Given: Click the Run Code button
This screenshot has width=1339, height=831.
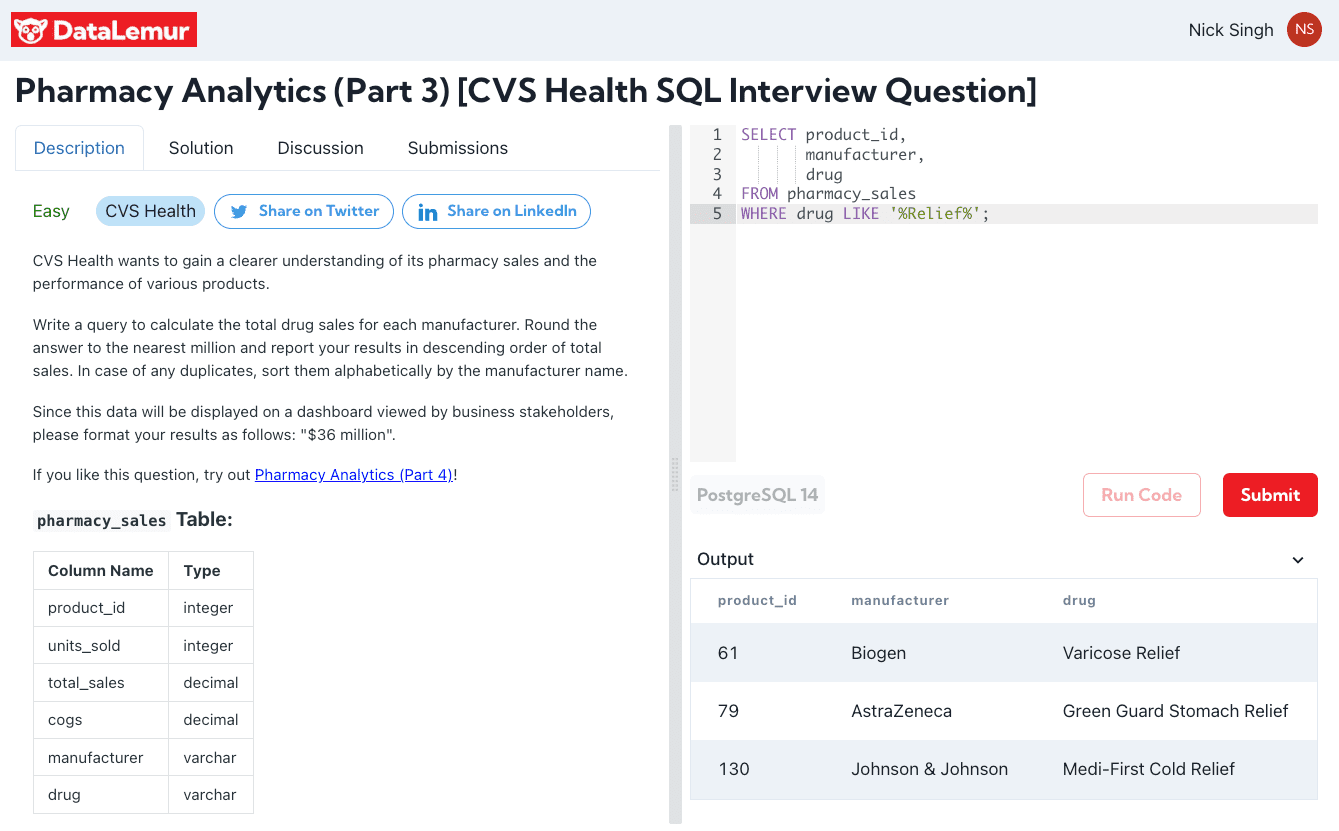Looking at the screenshot, I should 1141,495.
